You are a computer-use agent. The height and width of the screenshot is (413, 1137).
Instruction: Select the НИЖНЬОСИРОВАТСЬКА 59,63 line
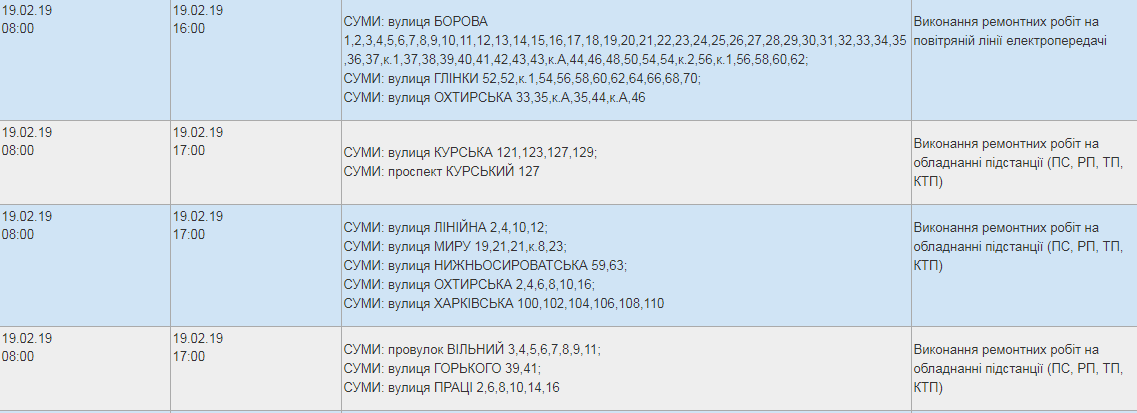coord(485,265)
